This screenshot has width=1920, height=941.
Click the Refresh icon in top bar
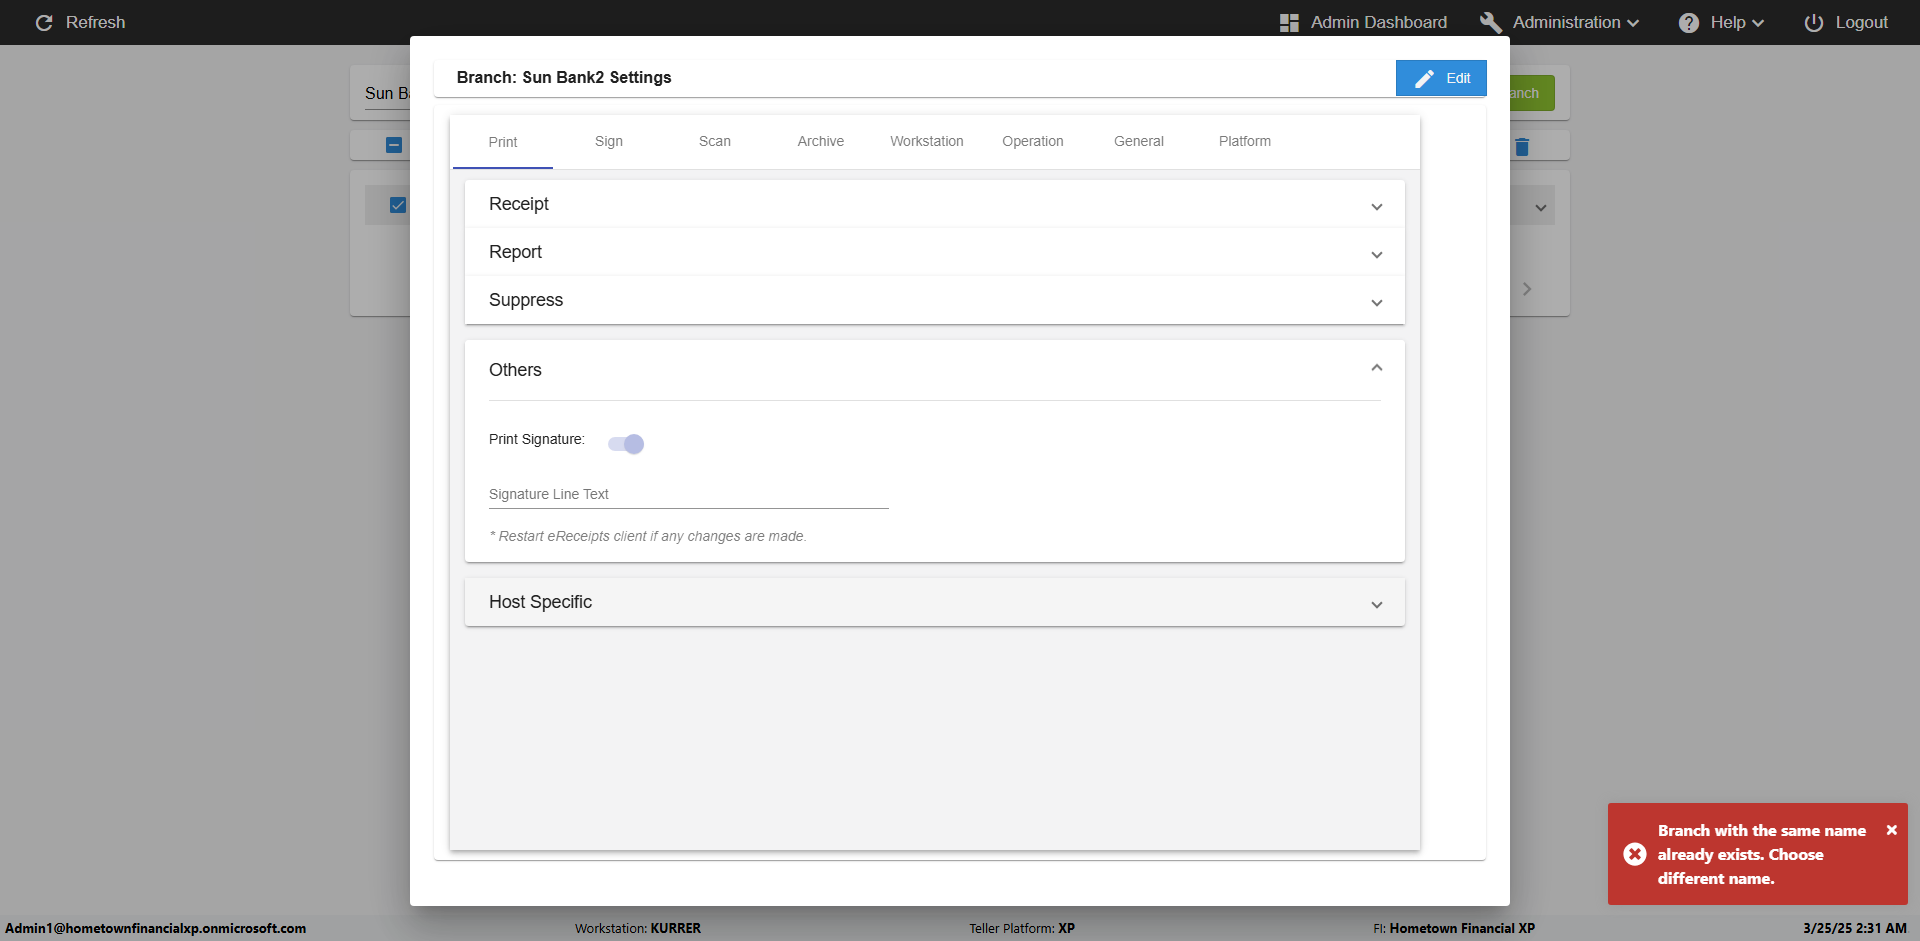(44, 22)
